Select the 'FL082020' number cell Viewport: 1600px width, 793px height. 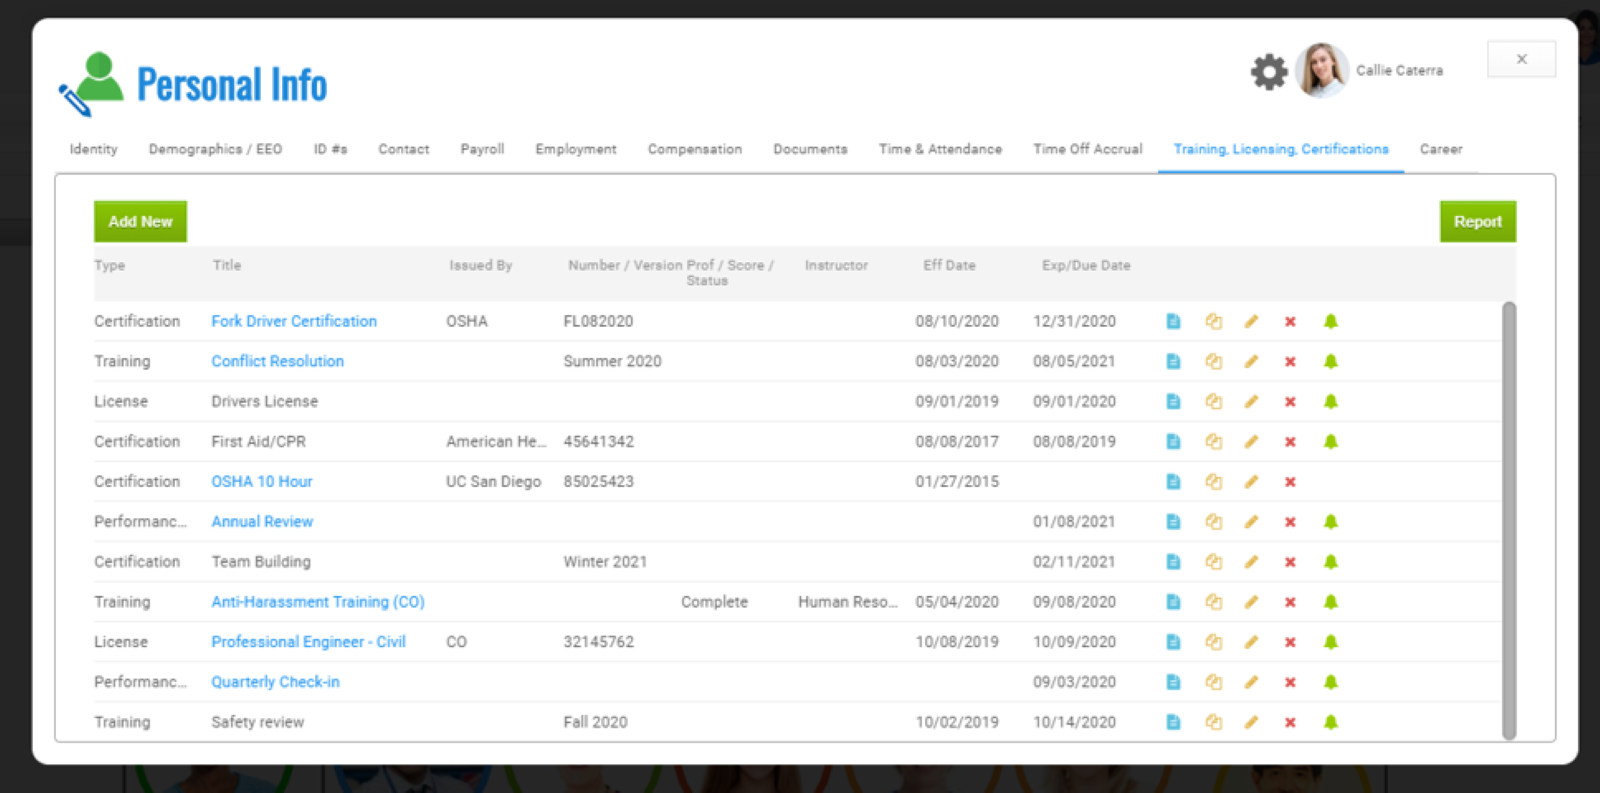coord(598,321)
